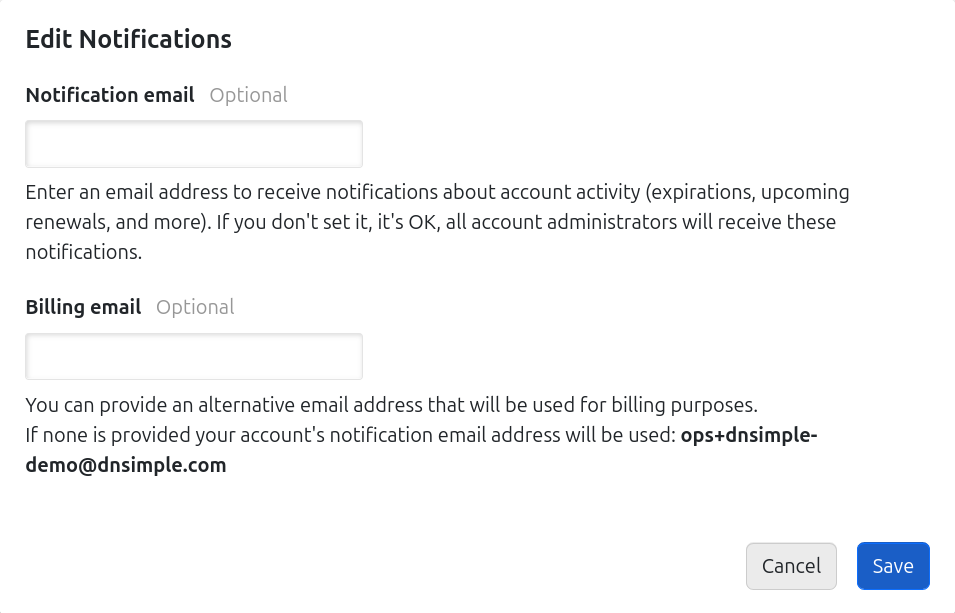Dismiss the dialog with Cancel
The image size is (955, 613).
pos(791,565)
